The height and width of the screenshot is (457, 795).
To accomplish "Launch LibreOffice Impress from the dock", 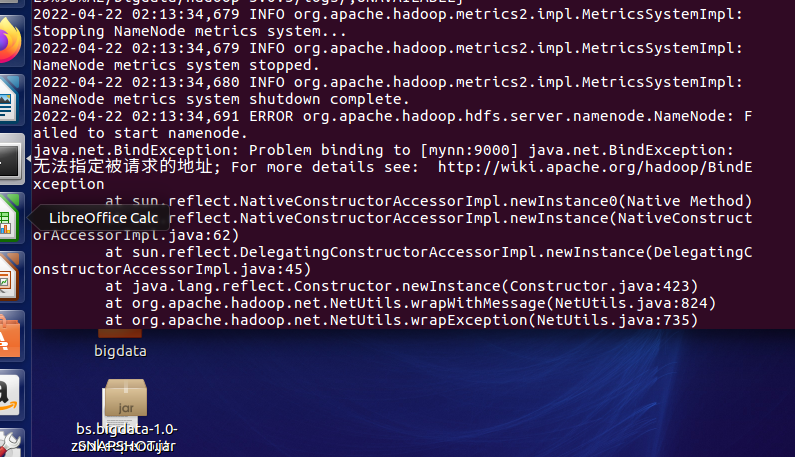I will click(9, 275).
